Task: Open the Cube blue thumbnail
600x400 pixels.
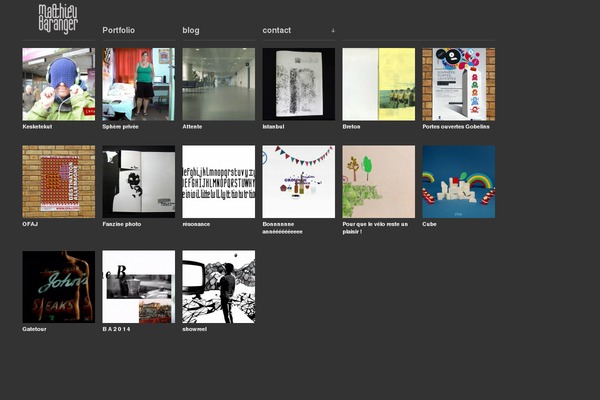Action: pyautogui.click(x=458, y=181)
